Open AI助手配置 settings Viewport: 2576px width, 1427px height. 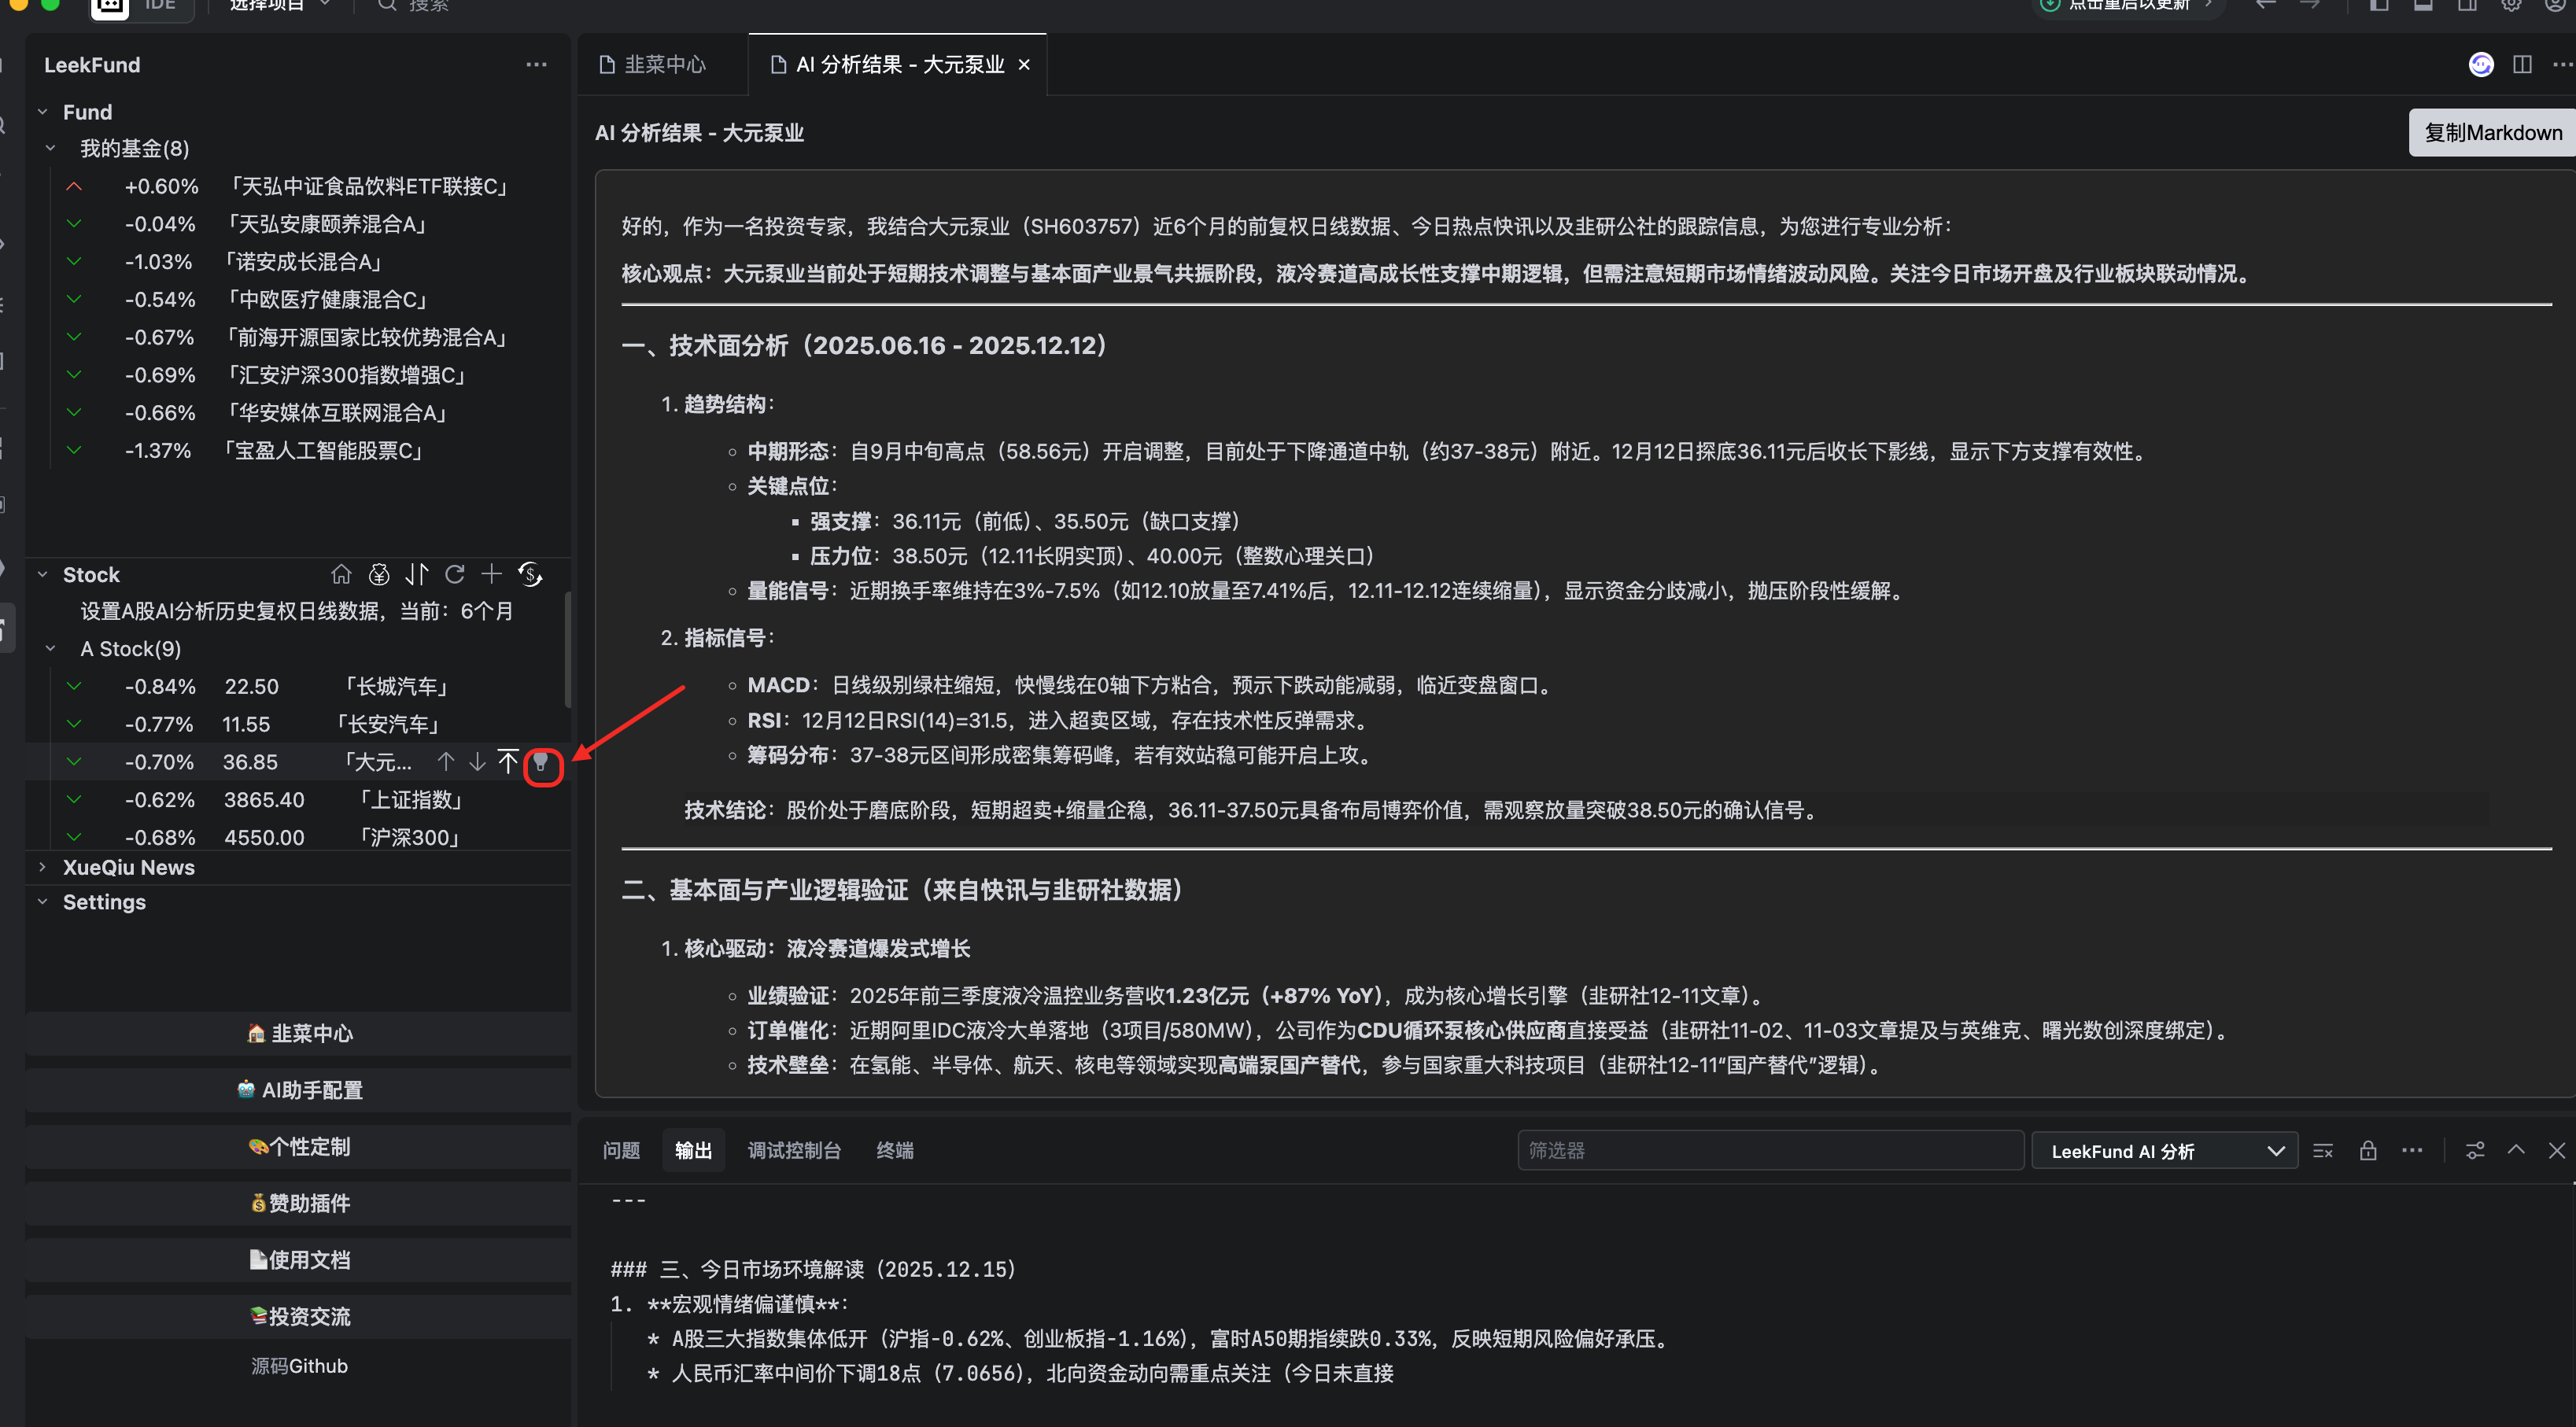click(x=299, y=1090)
